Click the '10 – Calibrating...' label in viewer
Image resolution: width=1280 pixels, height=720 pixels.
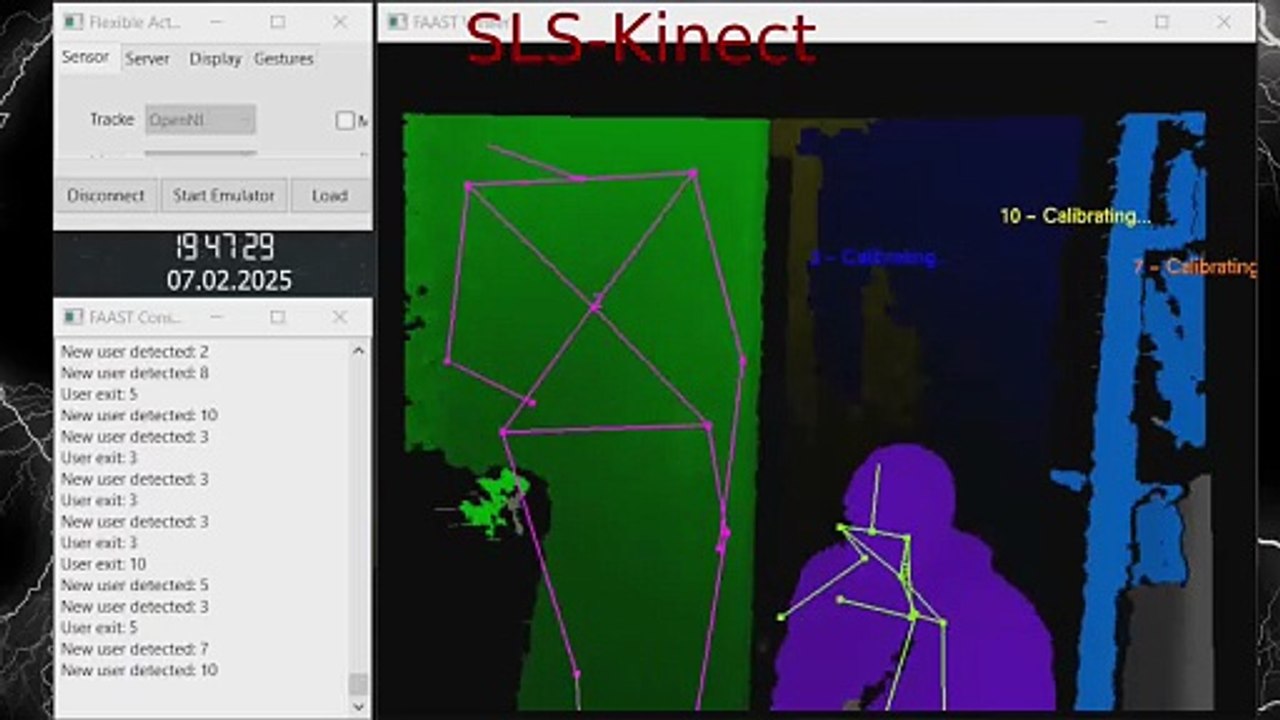[1076, 215]
